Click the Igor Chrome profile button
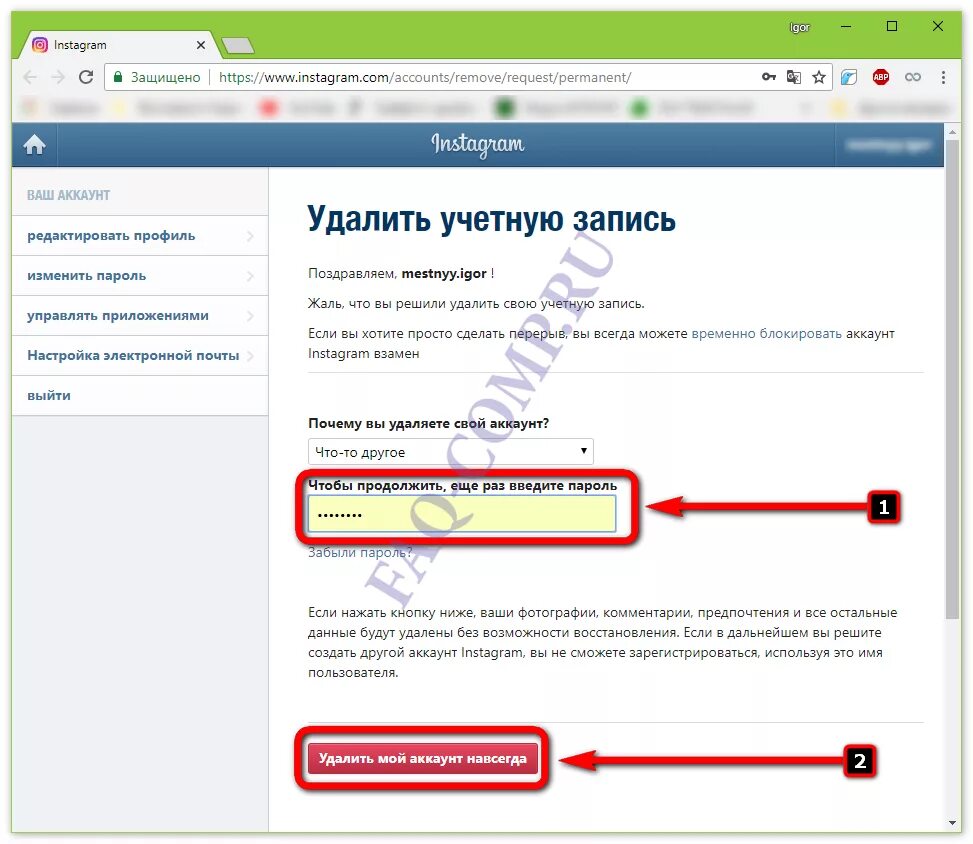The width and height of the screenshot is (973, 844). tap(799, 27)
